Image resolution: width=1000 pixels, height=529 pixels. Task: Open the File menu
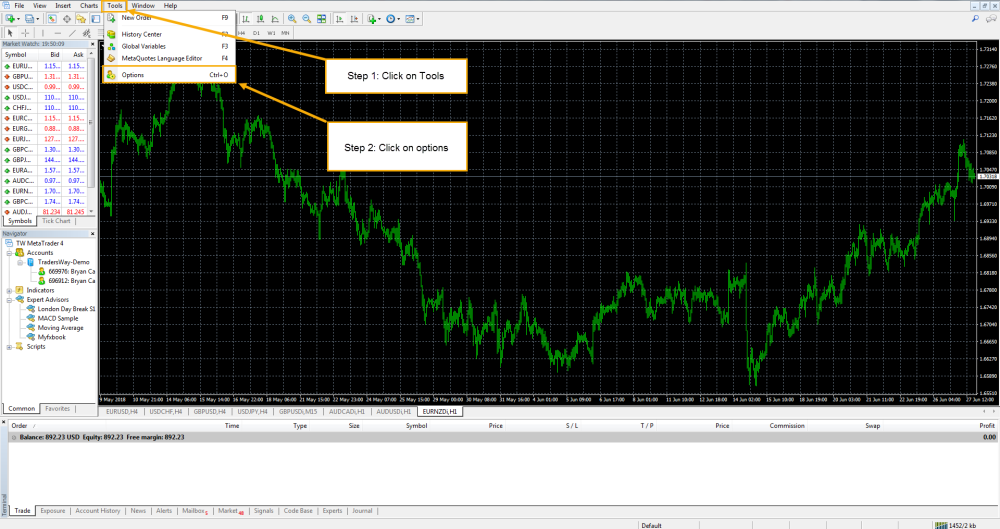(x=19, y=6)
